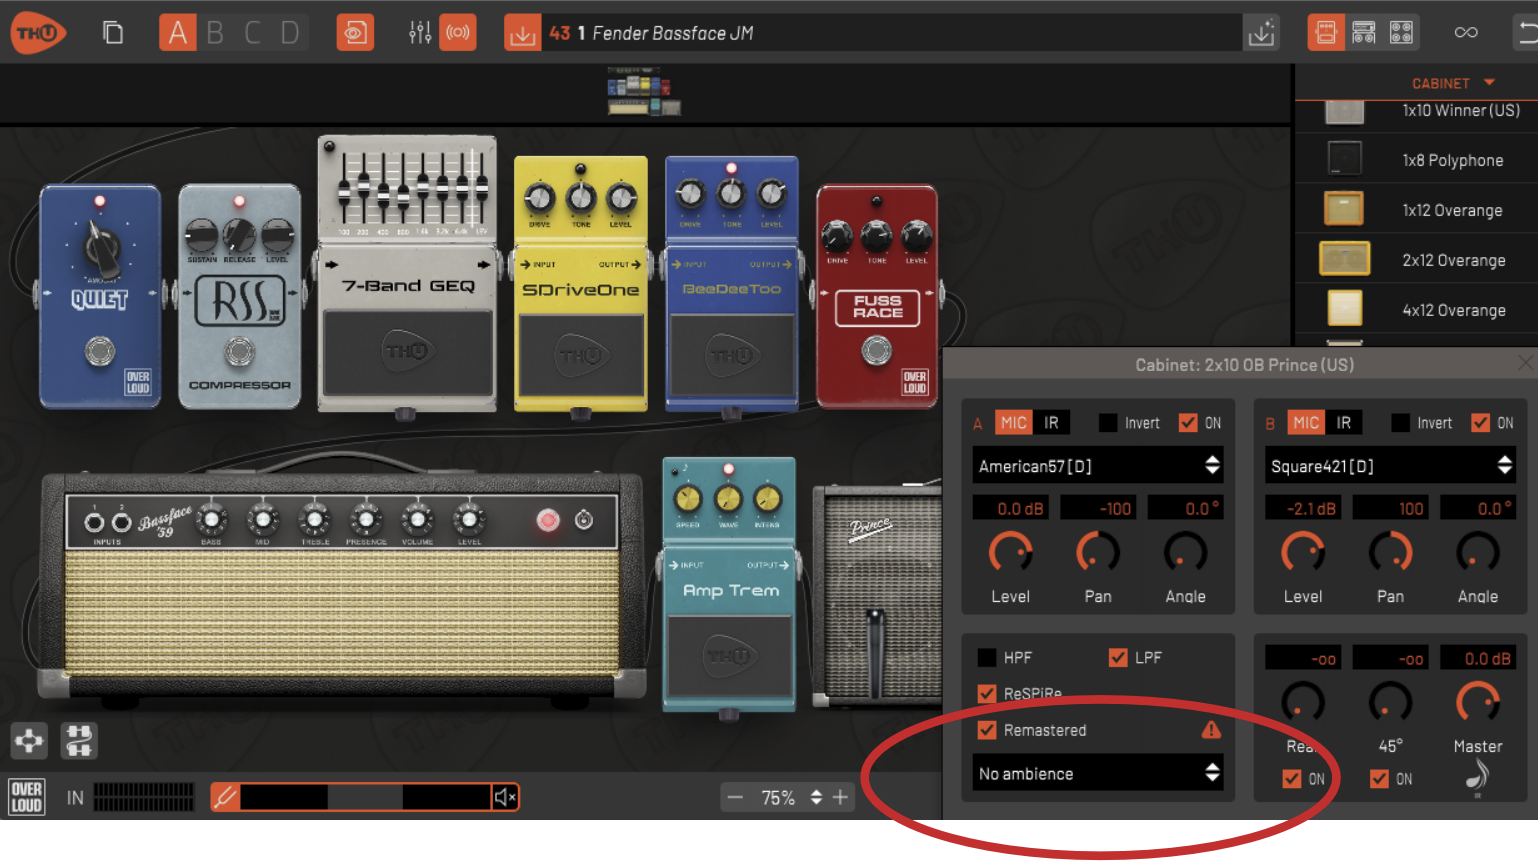Choose the 1x8 Polyphone cabinet
This screenshot has width=1538, height=861.
1417,159
